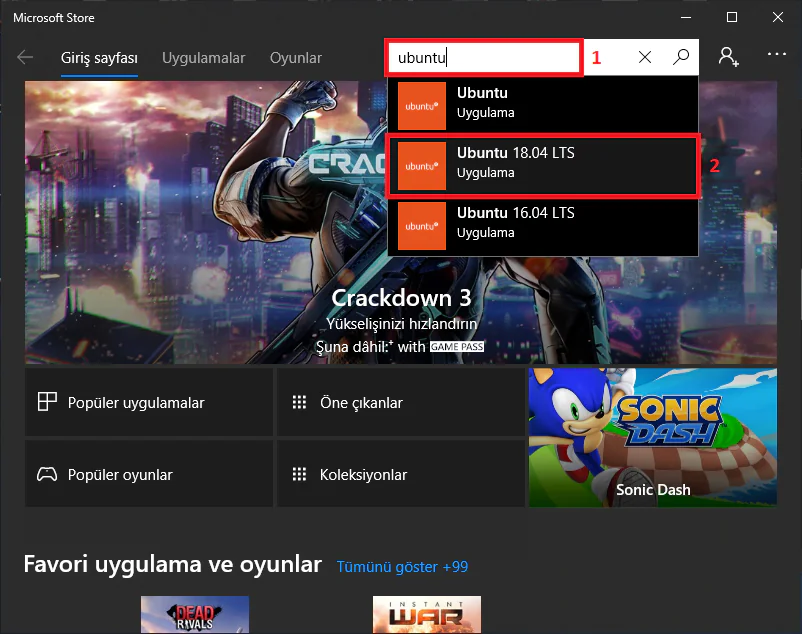Open Öne çıkanlar section
The width and height of the screenshot is (802, 634).
click(400, 402)
